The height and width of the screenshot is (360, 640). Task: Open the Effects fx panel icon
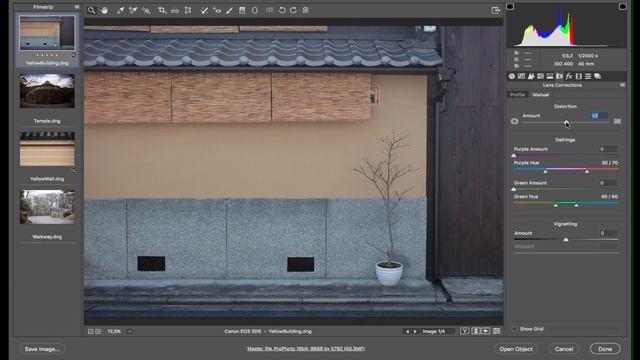569,76
